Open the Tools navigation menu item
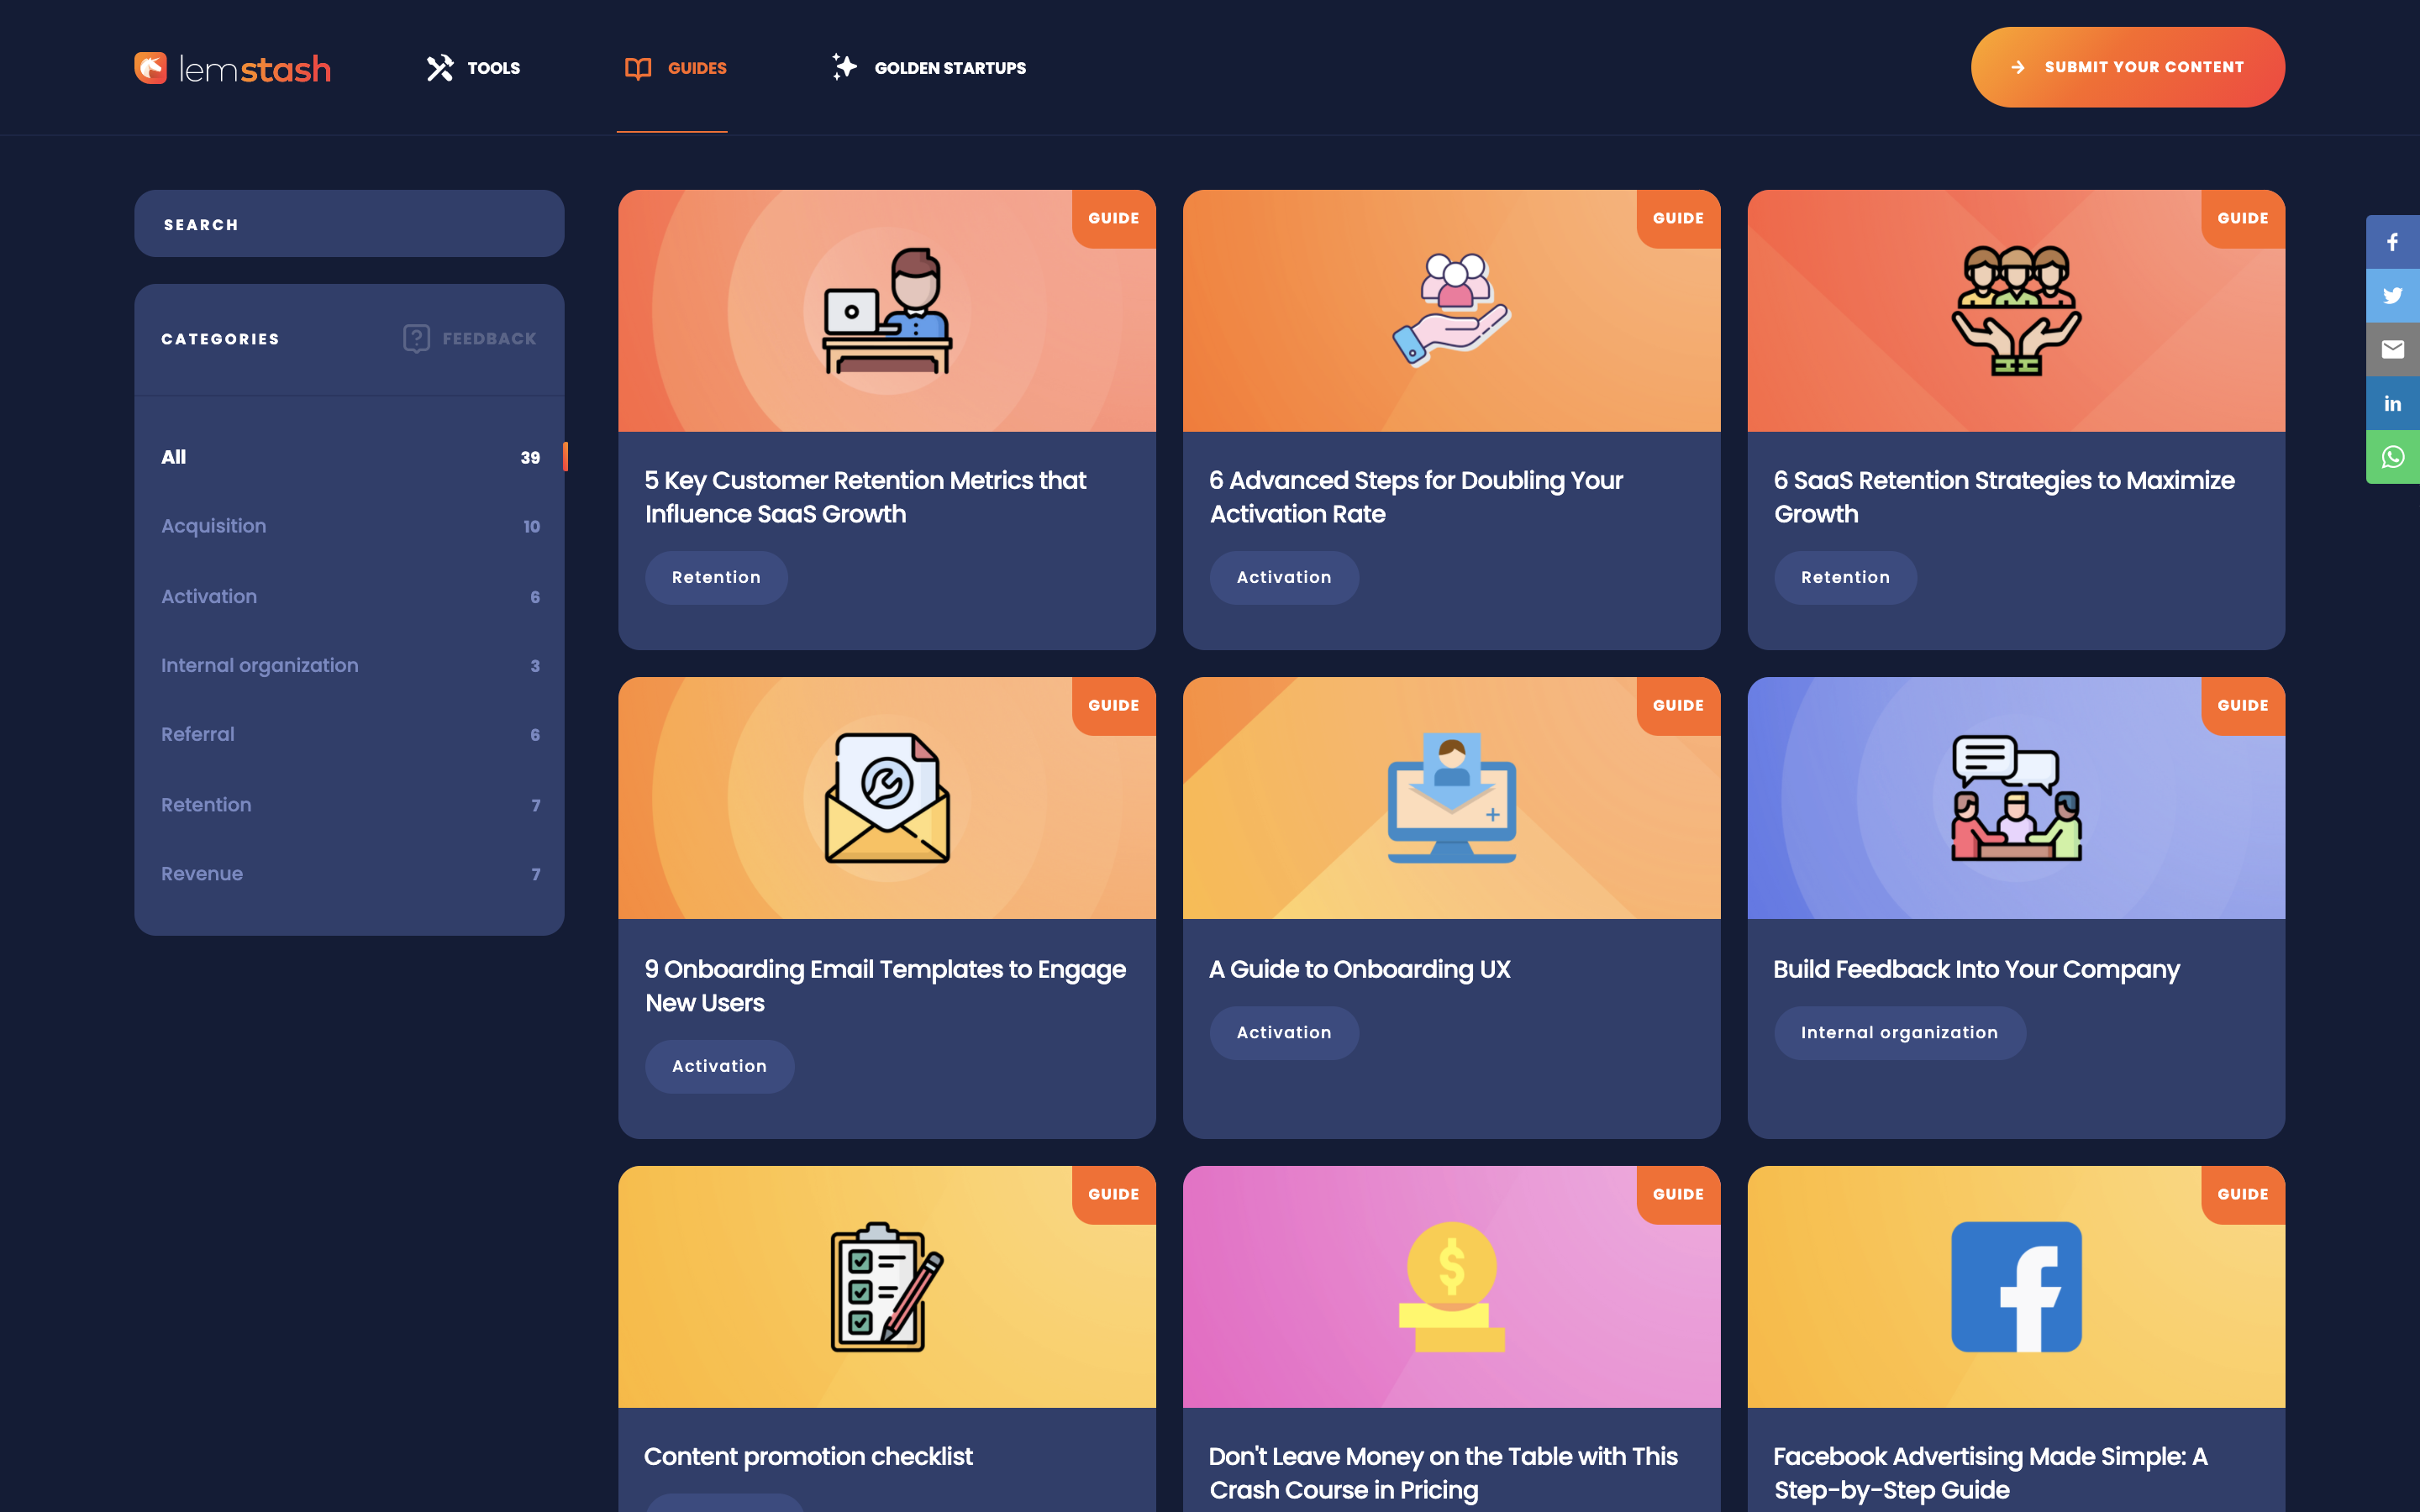Viewport: 2420px width, 1512px height. pyautogui.click(x=493, y=68)
